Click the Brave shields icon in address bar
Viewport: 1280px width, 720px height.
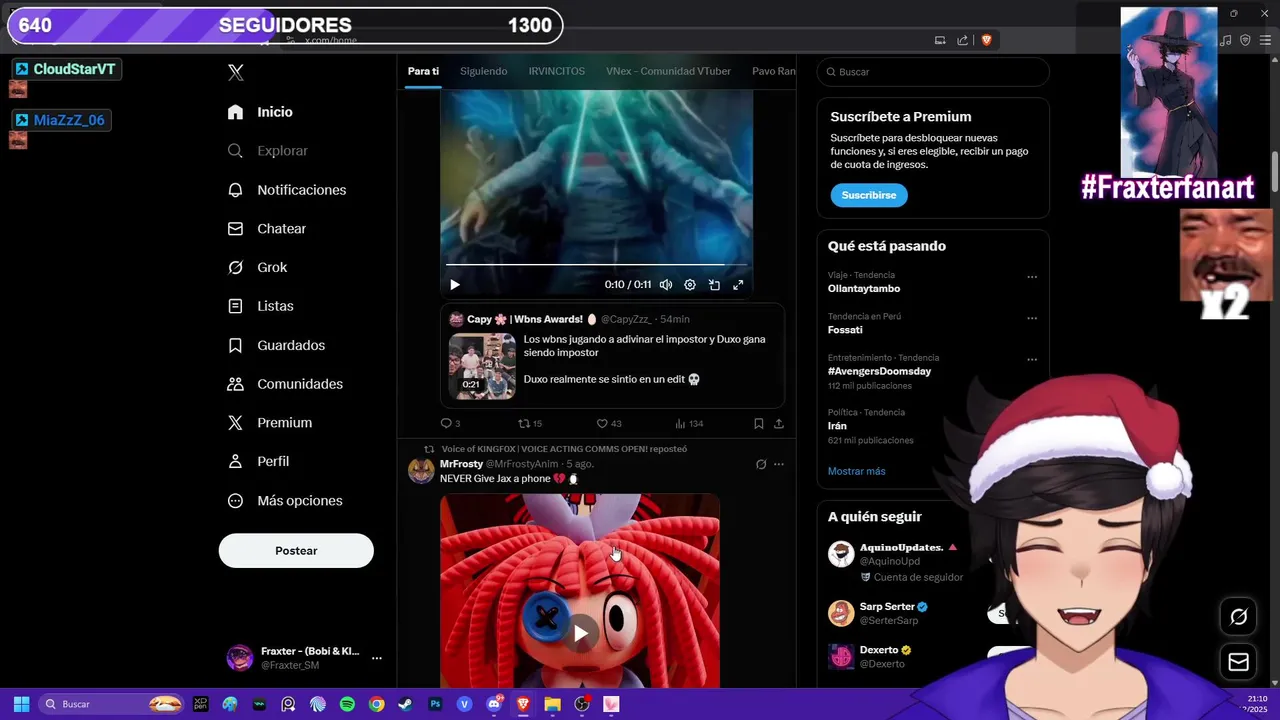pyautogui.click(x=986, y=40)
